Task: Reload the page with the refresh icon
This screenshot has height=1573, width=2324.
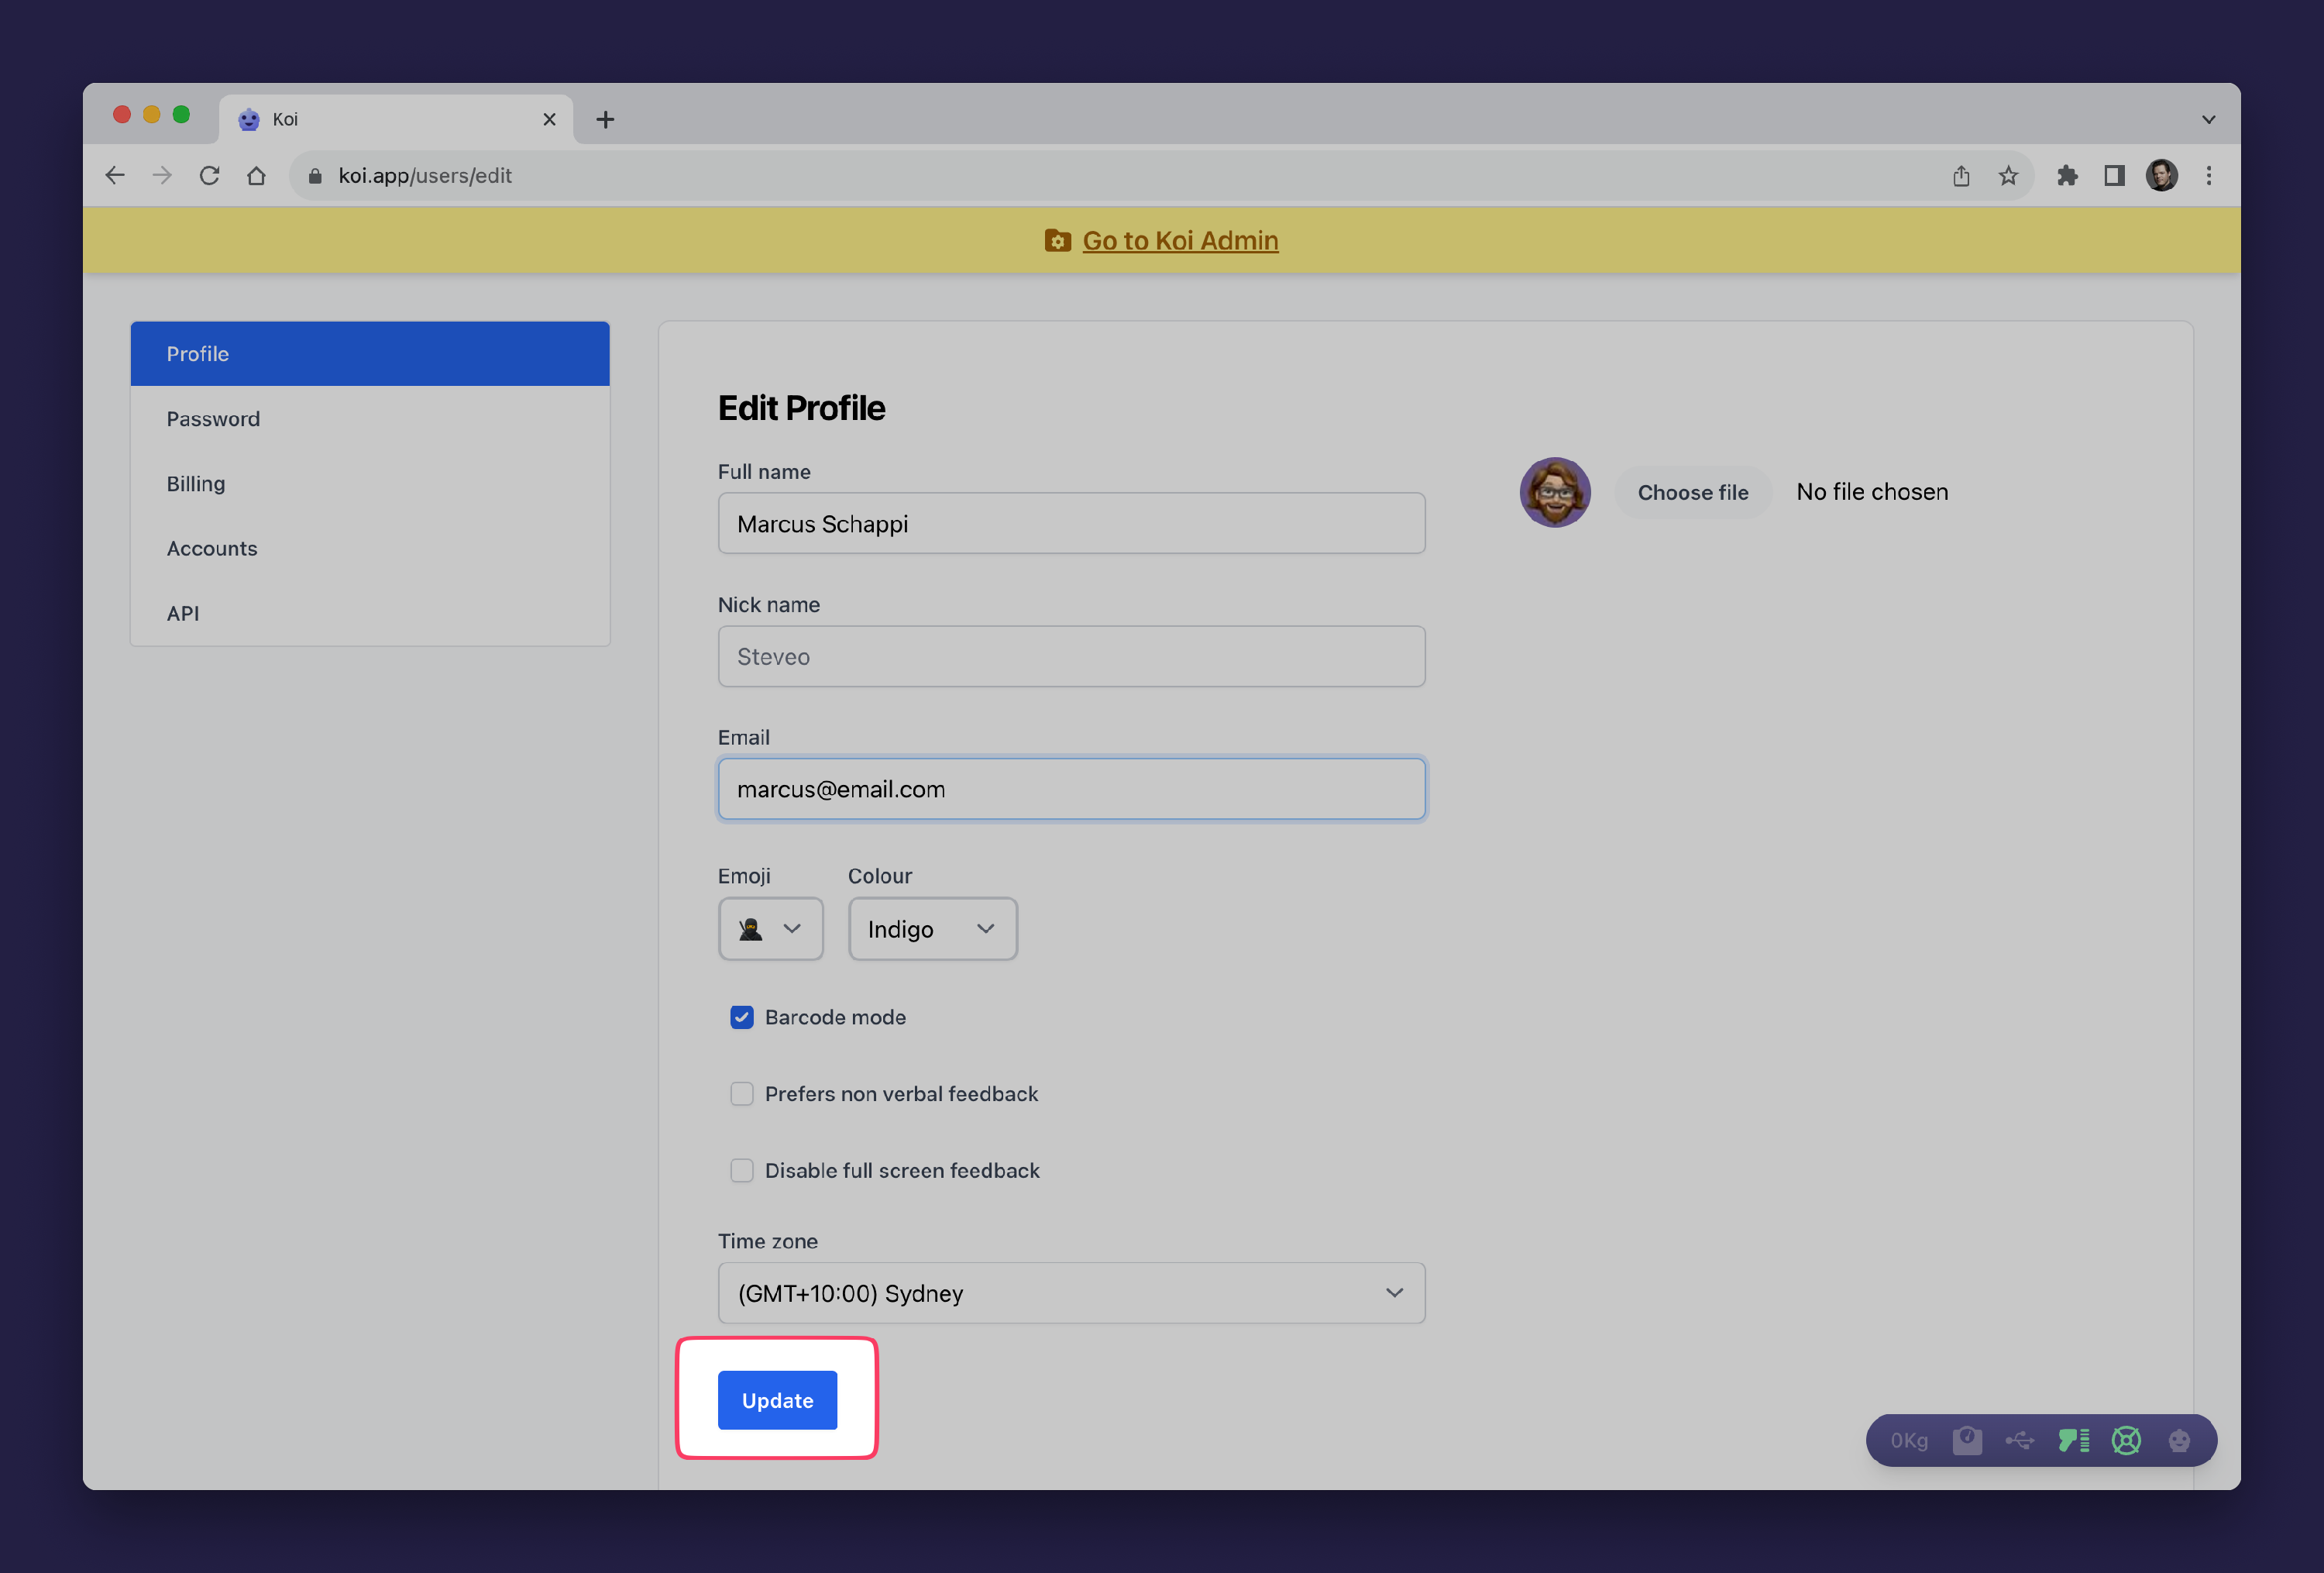Action: point(209,176)
